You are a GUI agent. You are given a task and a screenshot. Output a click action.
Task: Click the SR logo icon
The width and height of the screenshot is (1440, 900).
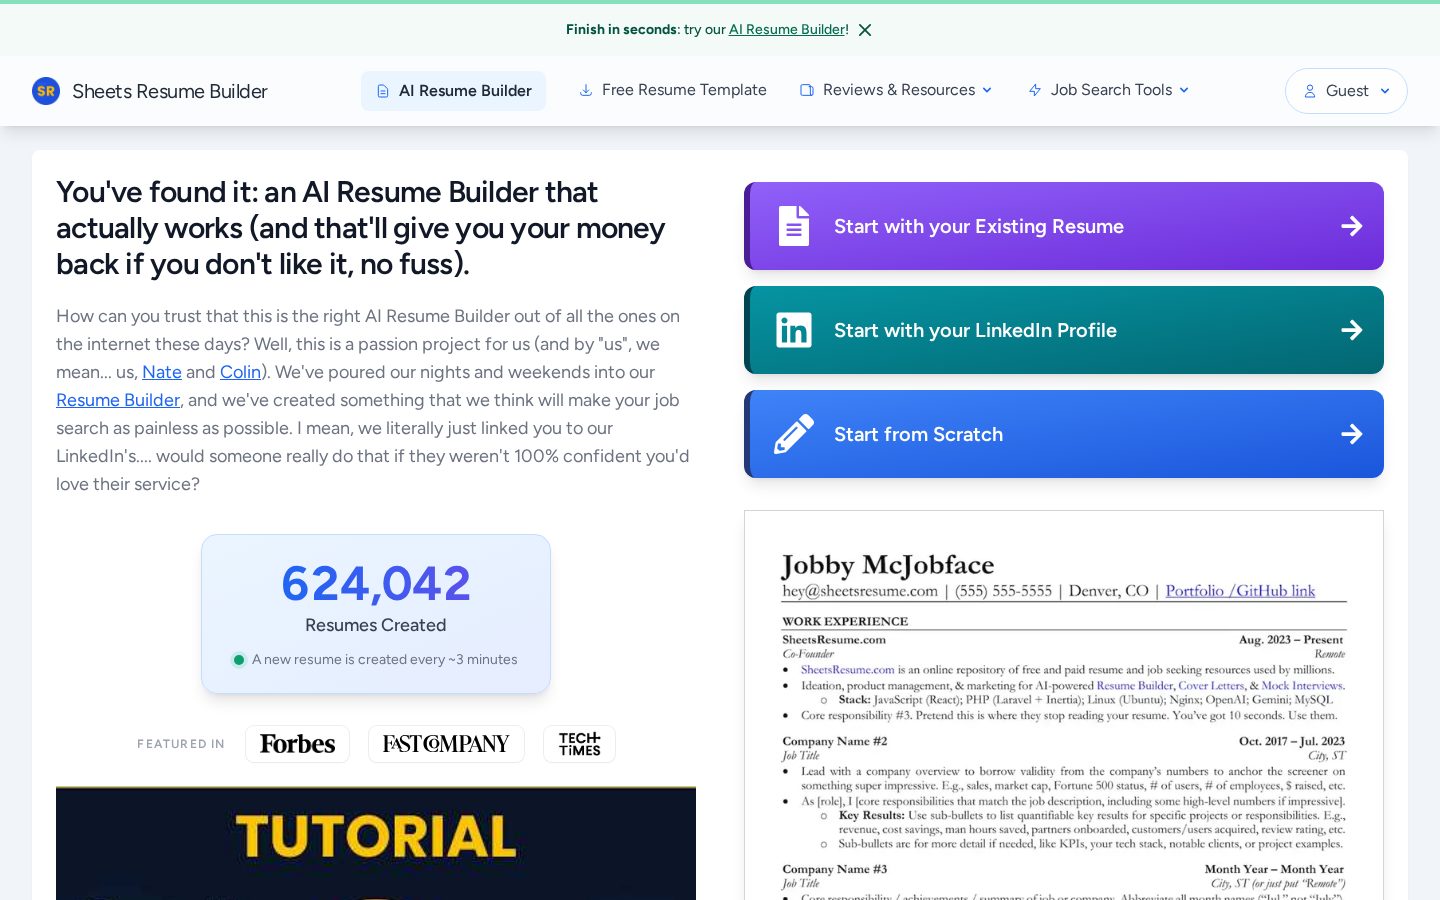(46, 91)
